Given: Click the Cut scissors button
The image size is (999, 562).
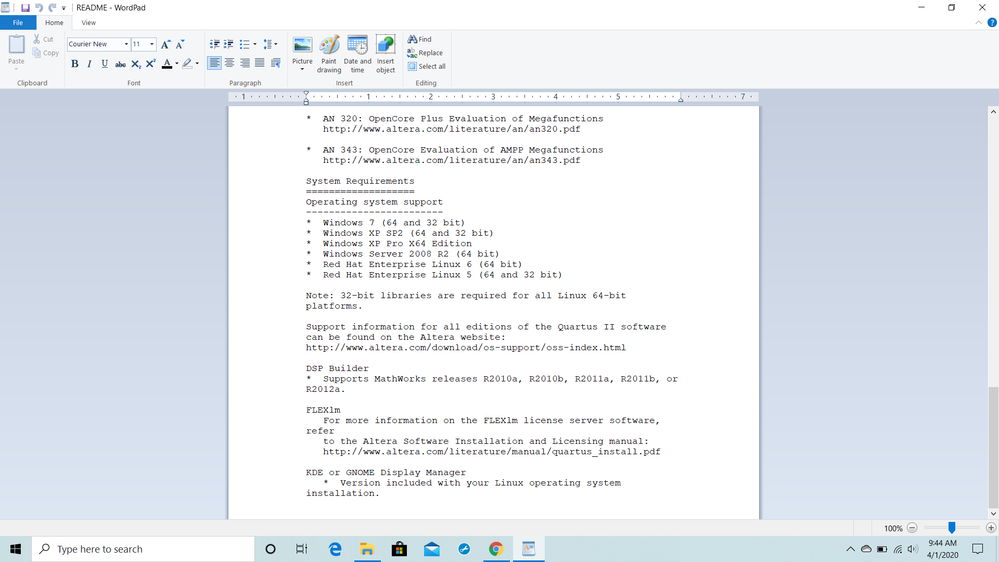Looking at the screenshot, I should tap(44, 39).
